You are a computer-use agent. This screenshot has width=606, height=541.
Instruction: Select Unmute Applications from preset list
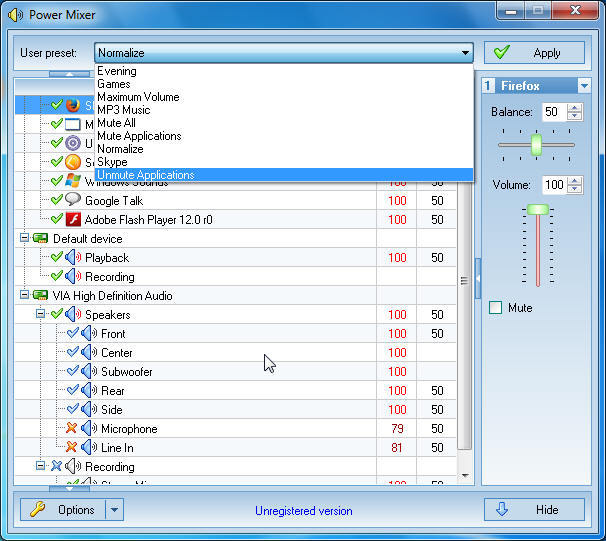[146, 175]
